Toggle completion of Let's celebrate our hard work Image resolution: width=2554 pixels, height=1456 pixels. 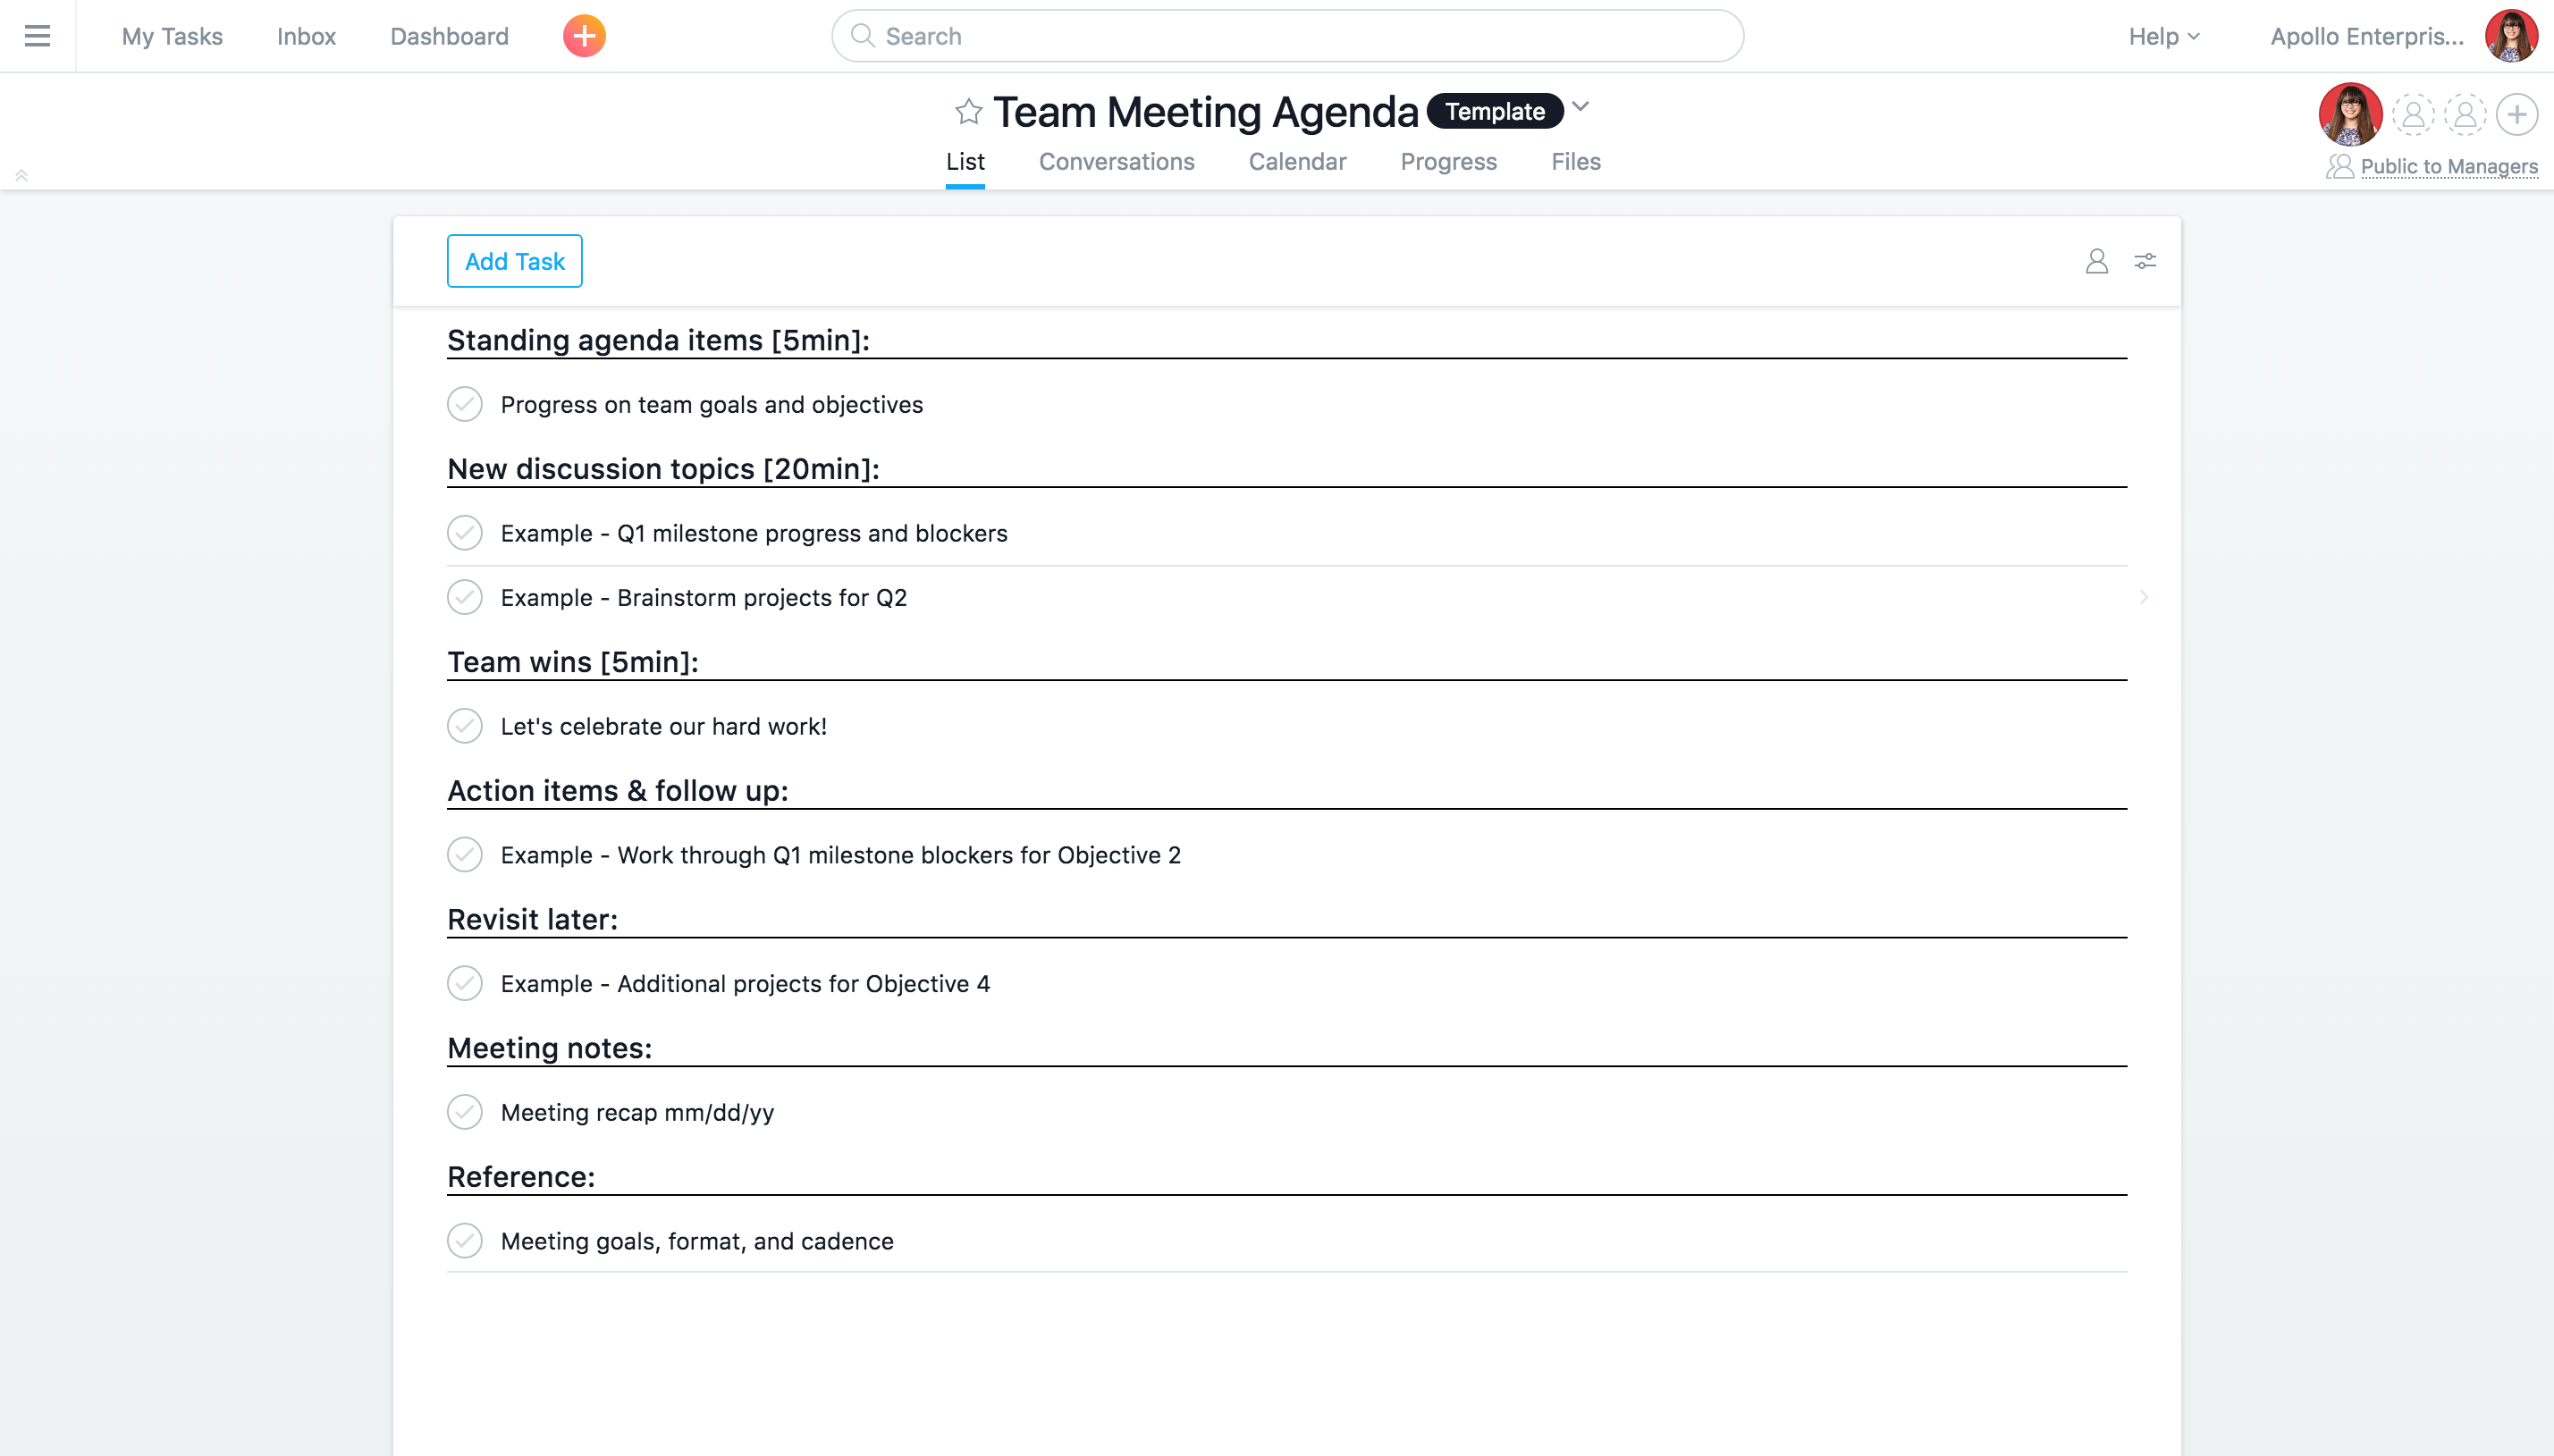click(x=465, y=727)
